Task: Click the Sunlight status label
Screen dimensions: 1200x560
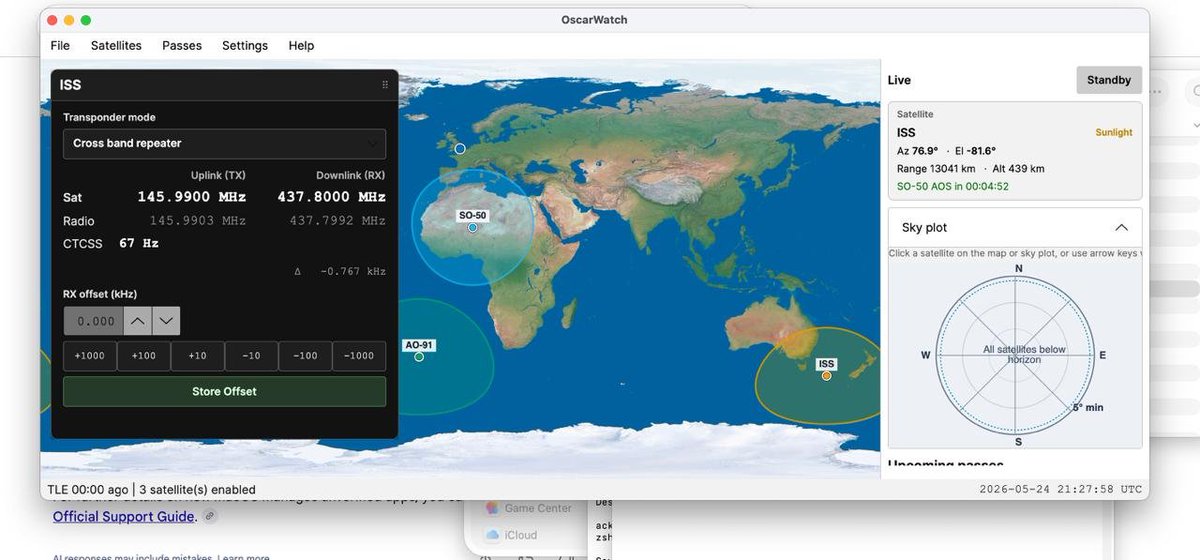Action: [x=1114, y=132]
